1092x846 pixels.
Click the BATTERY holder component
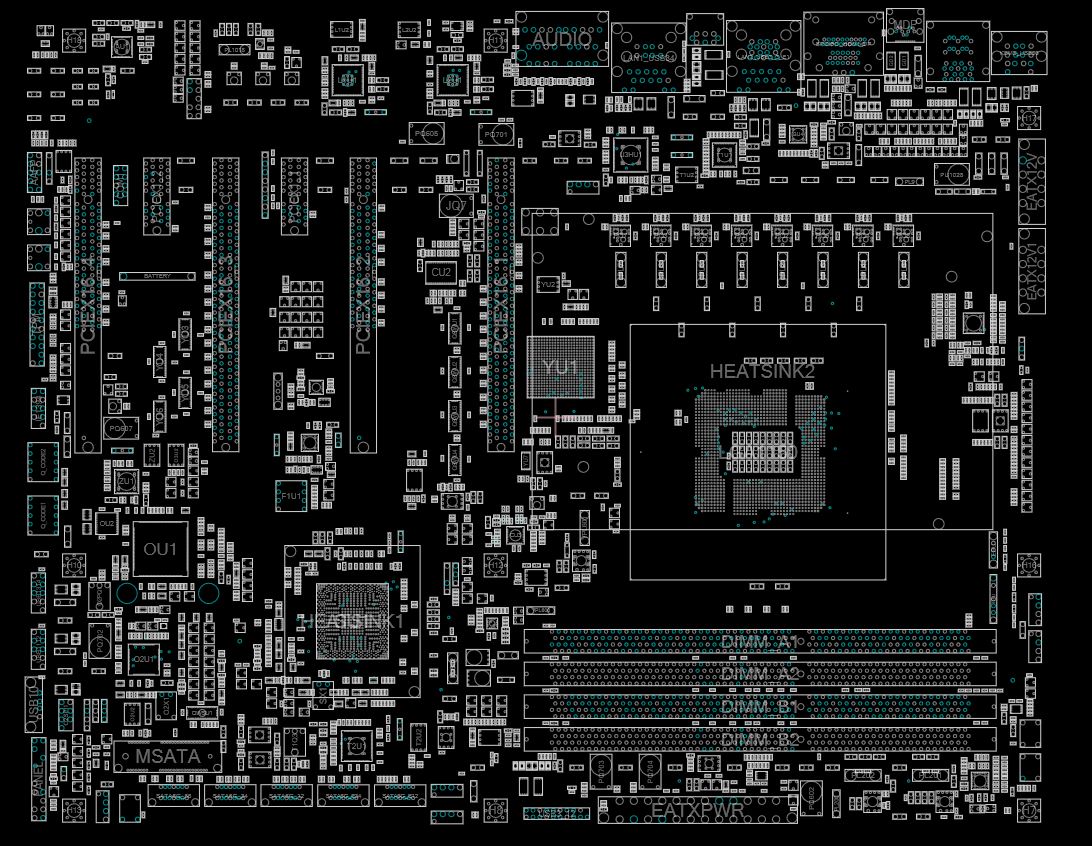158,276
